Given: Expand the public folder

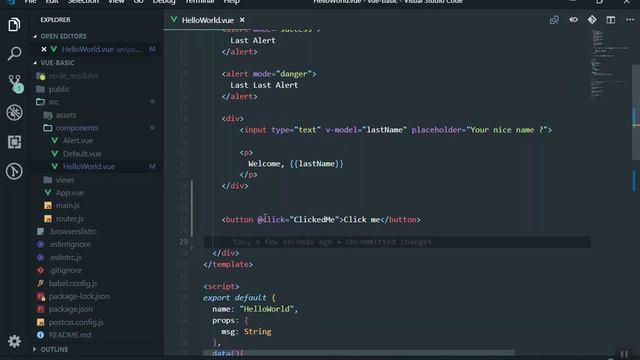Looking at the screenshot, I should [x=60, y=89].
